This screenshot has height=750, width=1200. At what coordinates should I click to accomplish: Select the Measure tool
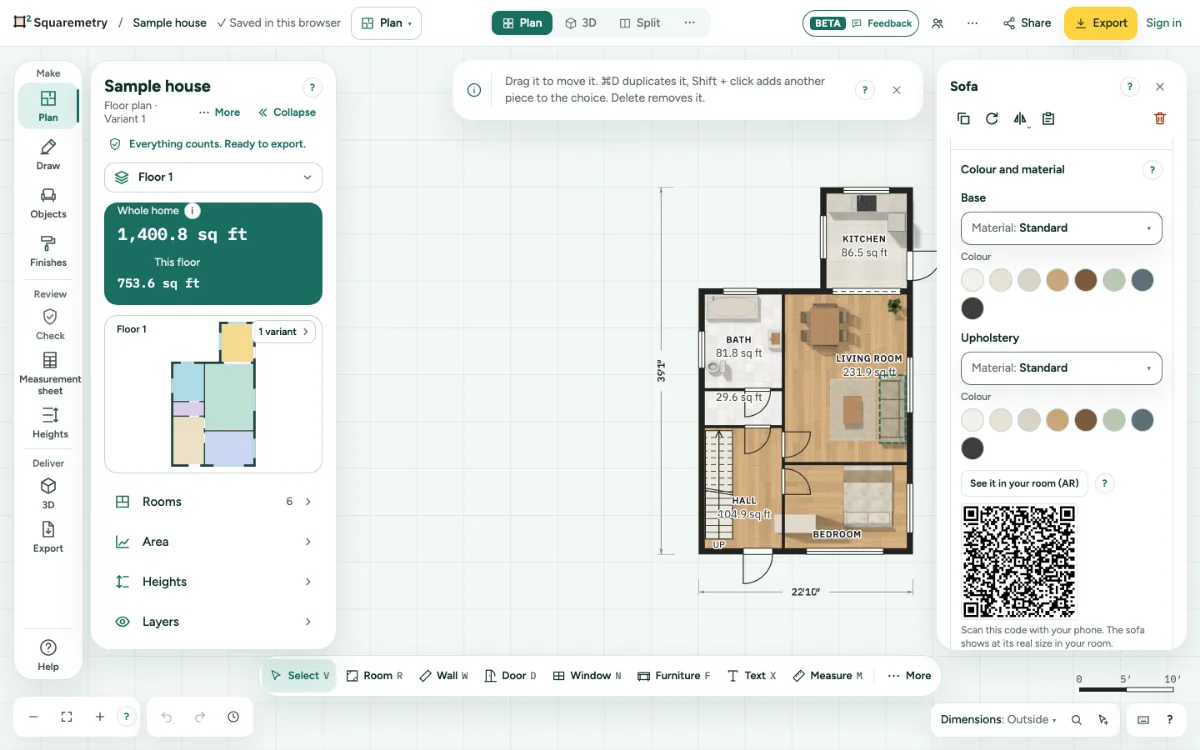pyautogui.click(x=827, y=676)
